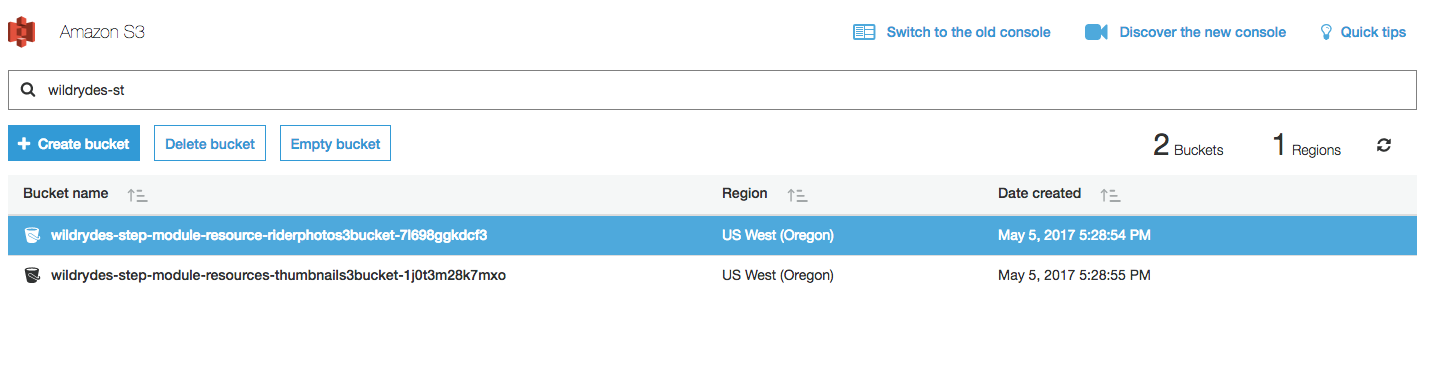Click the old console switch icon
This screenshot has width=1436, height=383.
(864, 32)
